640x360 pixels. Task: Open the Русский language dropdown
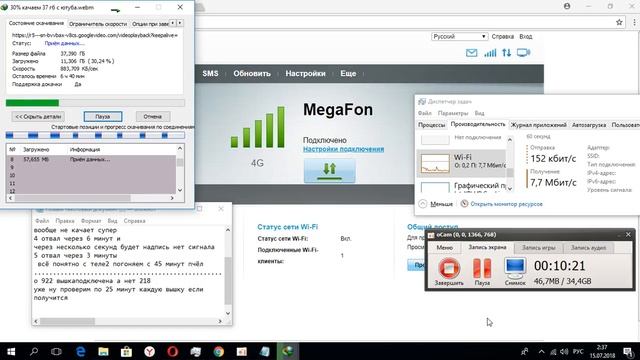click(460, 36)
